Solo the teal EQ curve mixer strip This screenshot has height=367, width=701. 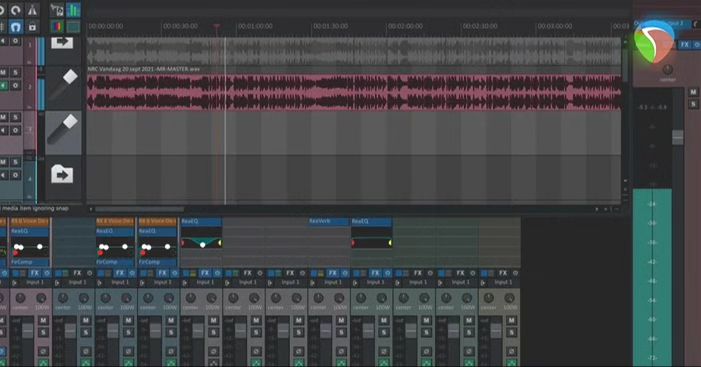pos(213,333)
